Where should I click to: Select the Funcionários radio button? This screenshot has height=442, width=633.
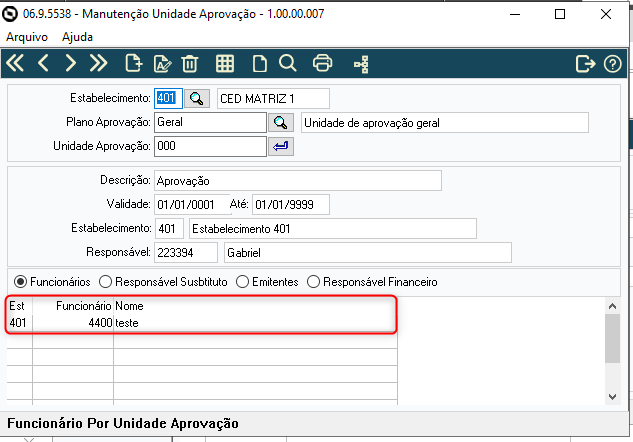point(20,282)
